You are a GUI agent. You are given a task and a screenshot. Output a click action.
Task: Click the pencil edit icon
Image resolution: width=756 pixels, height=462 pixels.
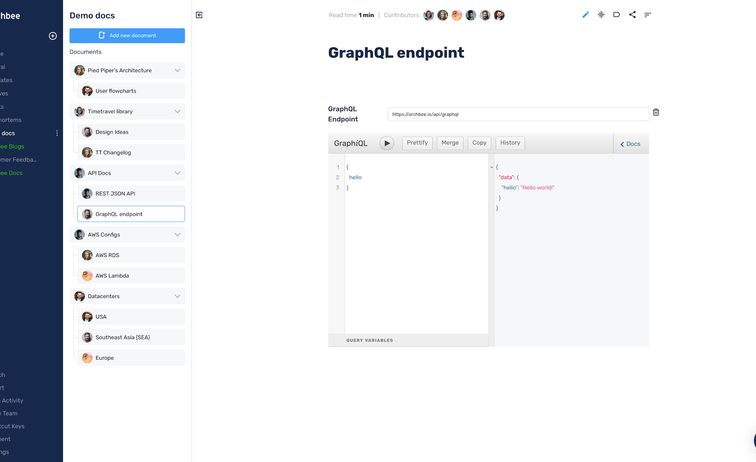point(586,15)
